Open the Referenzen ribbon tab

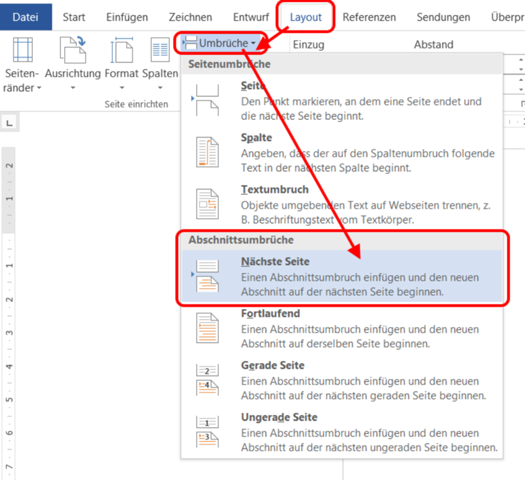coord(369,17)
